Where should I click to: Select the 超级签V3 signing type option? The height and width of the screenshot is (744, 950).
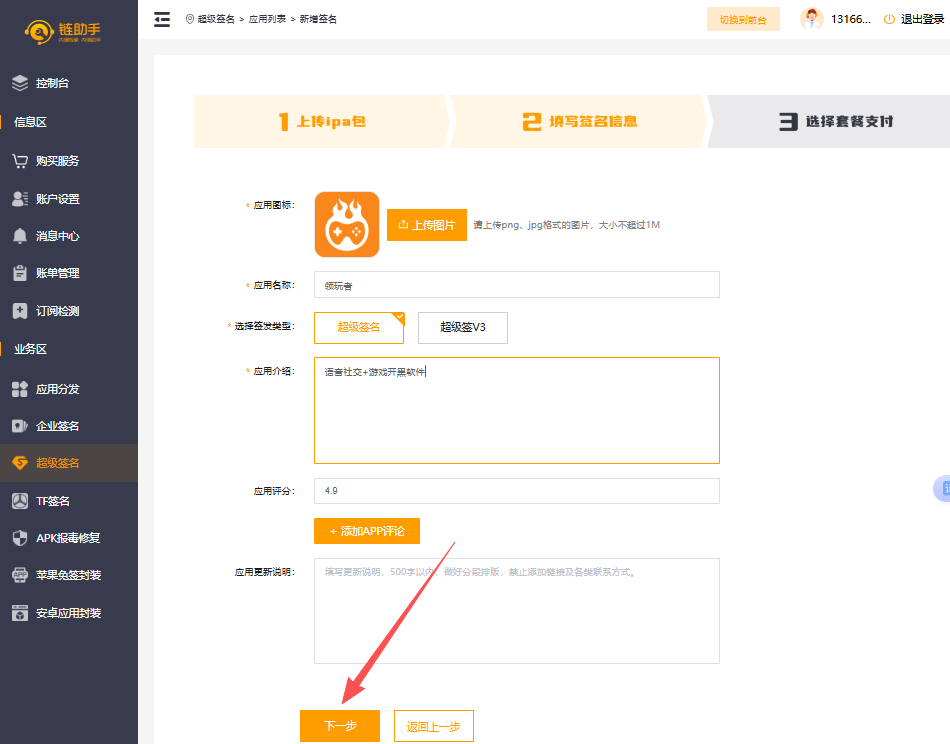pyautogui.click(x=462, y=327)
